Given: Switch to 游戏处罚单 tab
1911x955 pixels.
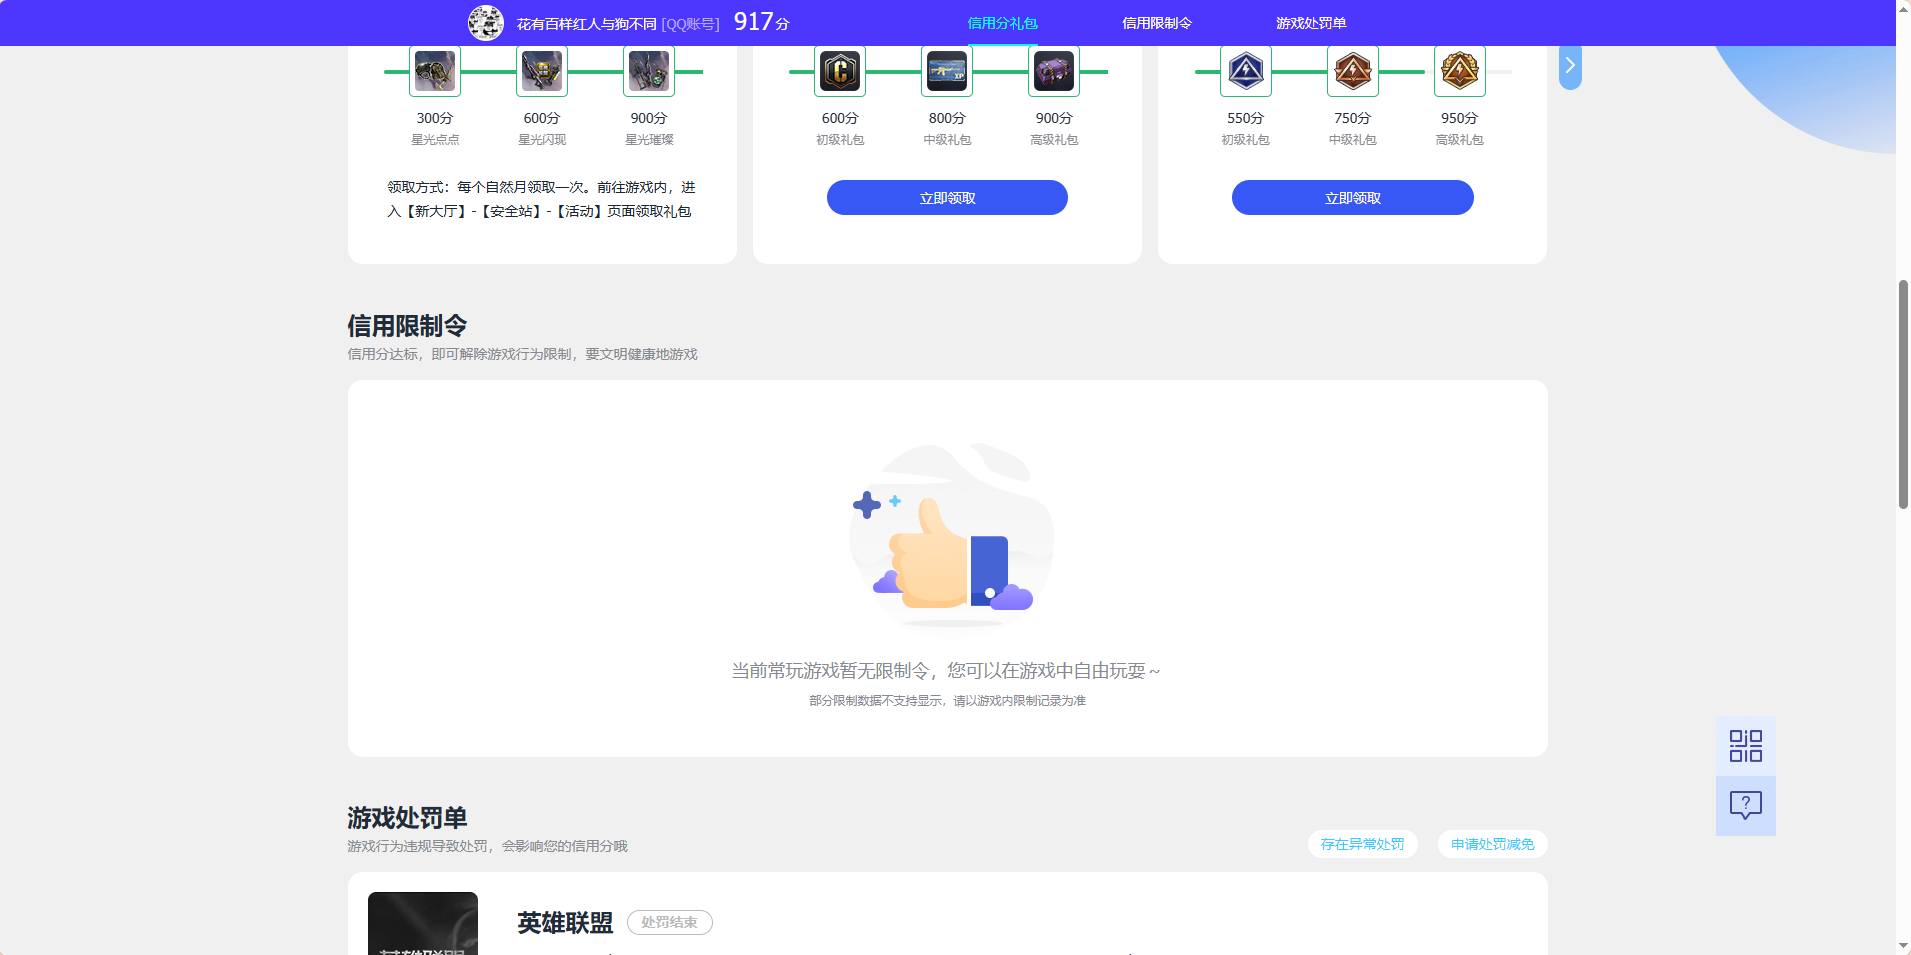Looking at the screenshot, I should point(1311,23).
